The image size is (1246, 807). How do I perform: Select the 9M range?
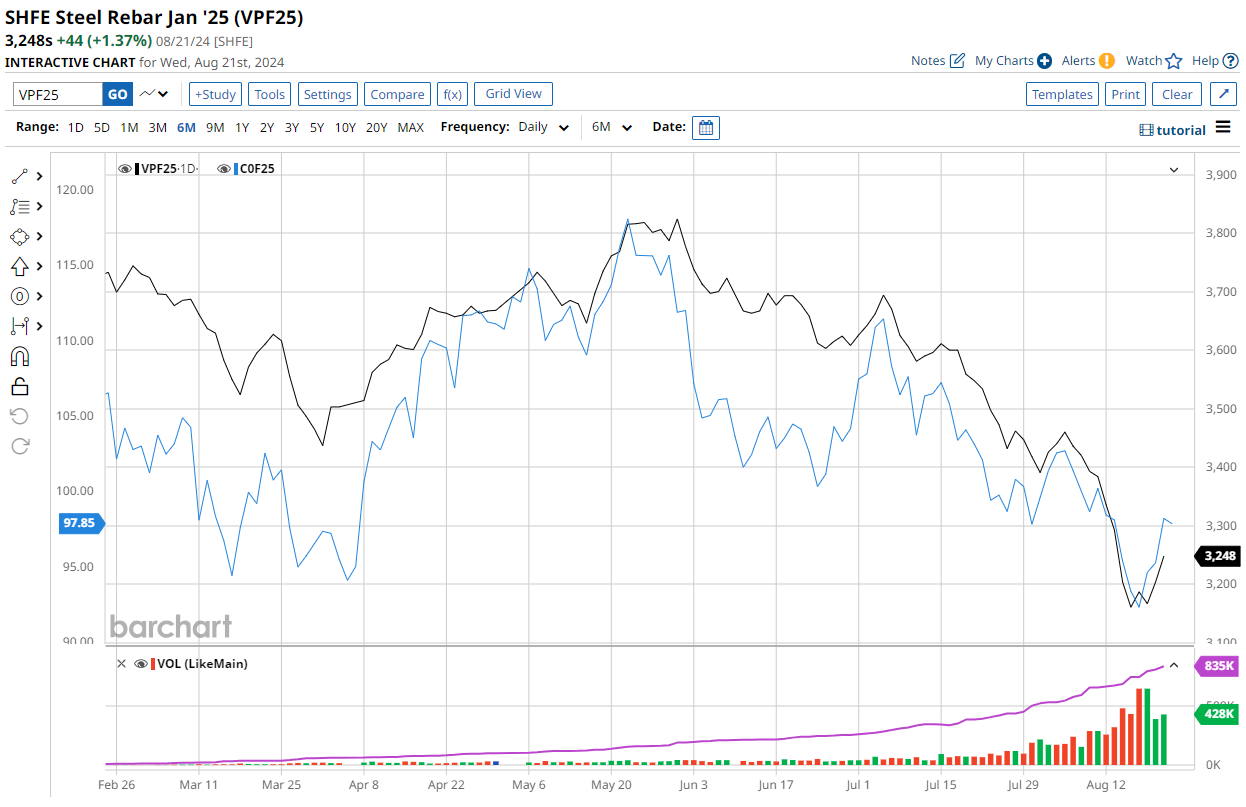(x=215, y=127)
